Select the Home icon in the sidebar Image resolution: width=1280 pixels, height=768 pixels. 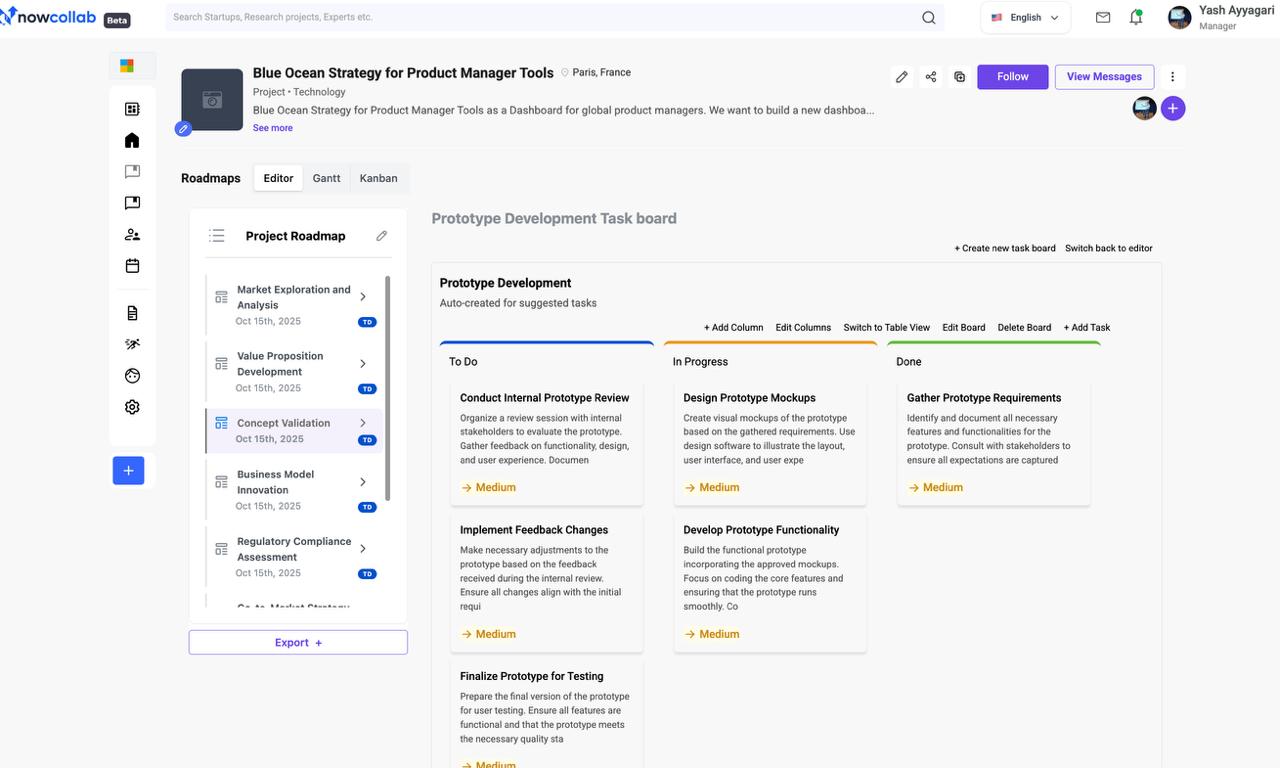pyautogui.click(x=131, y=140)
